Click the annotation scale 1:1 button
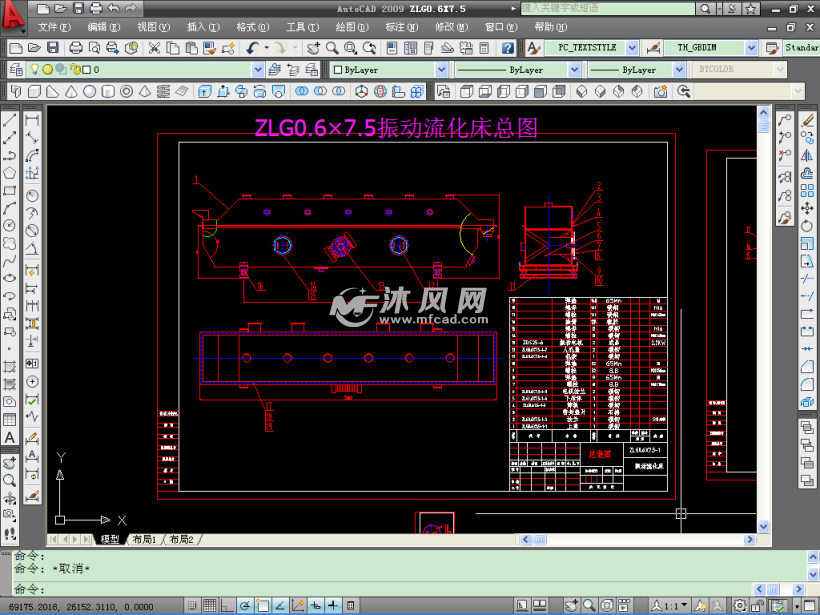The image size is (820, 615). 669,606
